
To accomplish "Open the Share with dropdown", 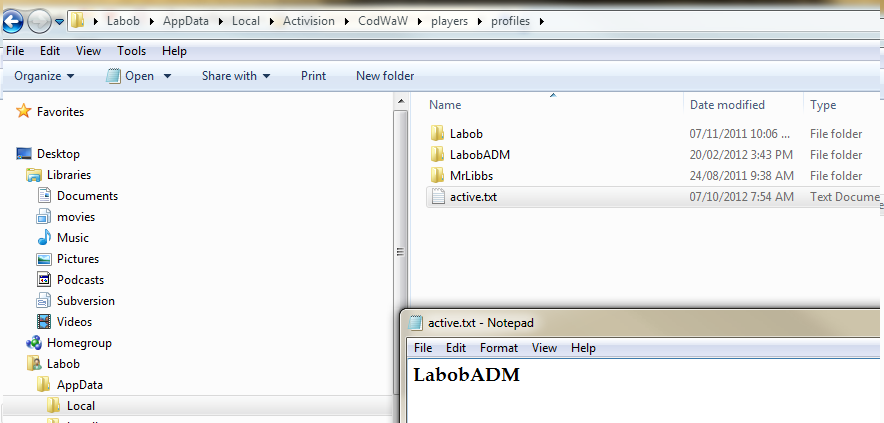I will point(236,76).
